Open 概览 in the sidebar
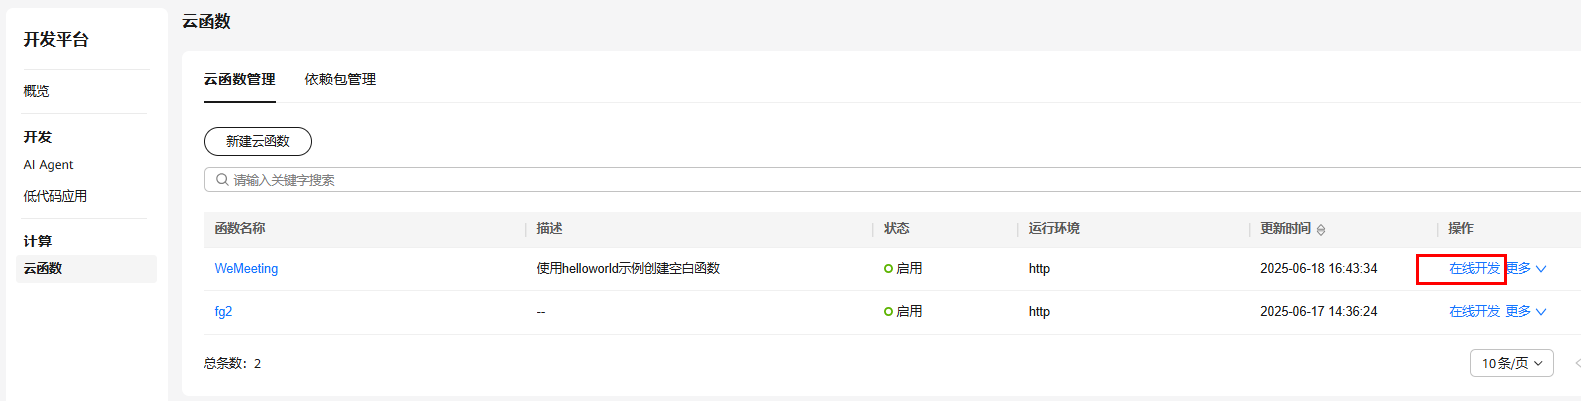 37,91
